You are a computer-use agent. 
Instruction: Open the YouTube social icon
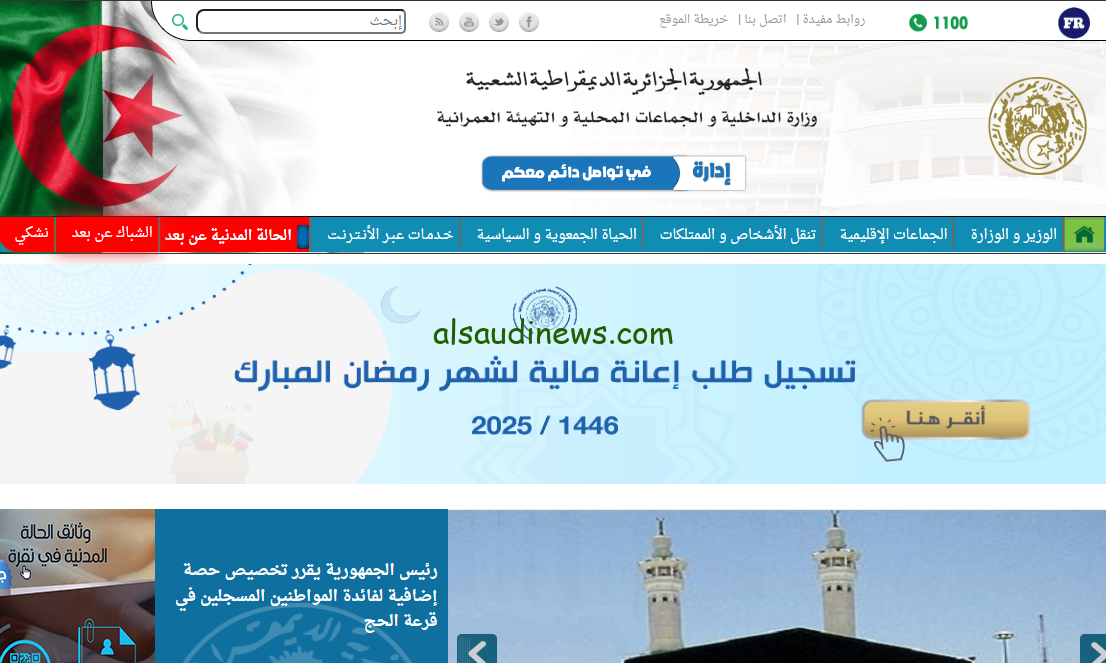468,23
